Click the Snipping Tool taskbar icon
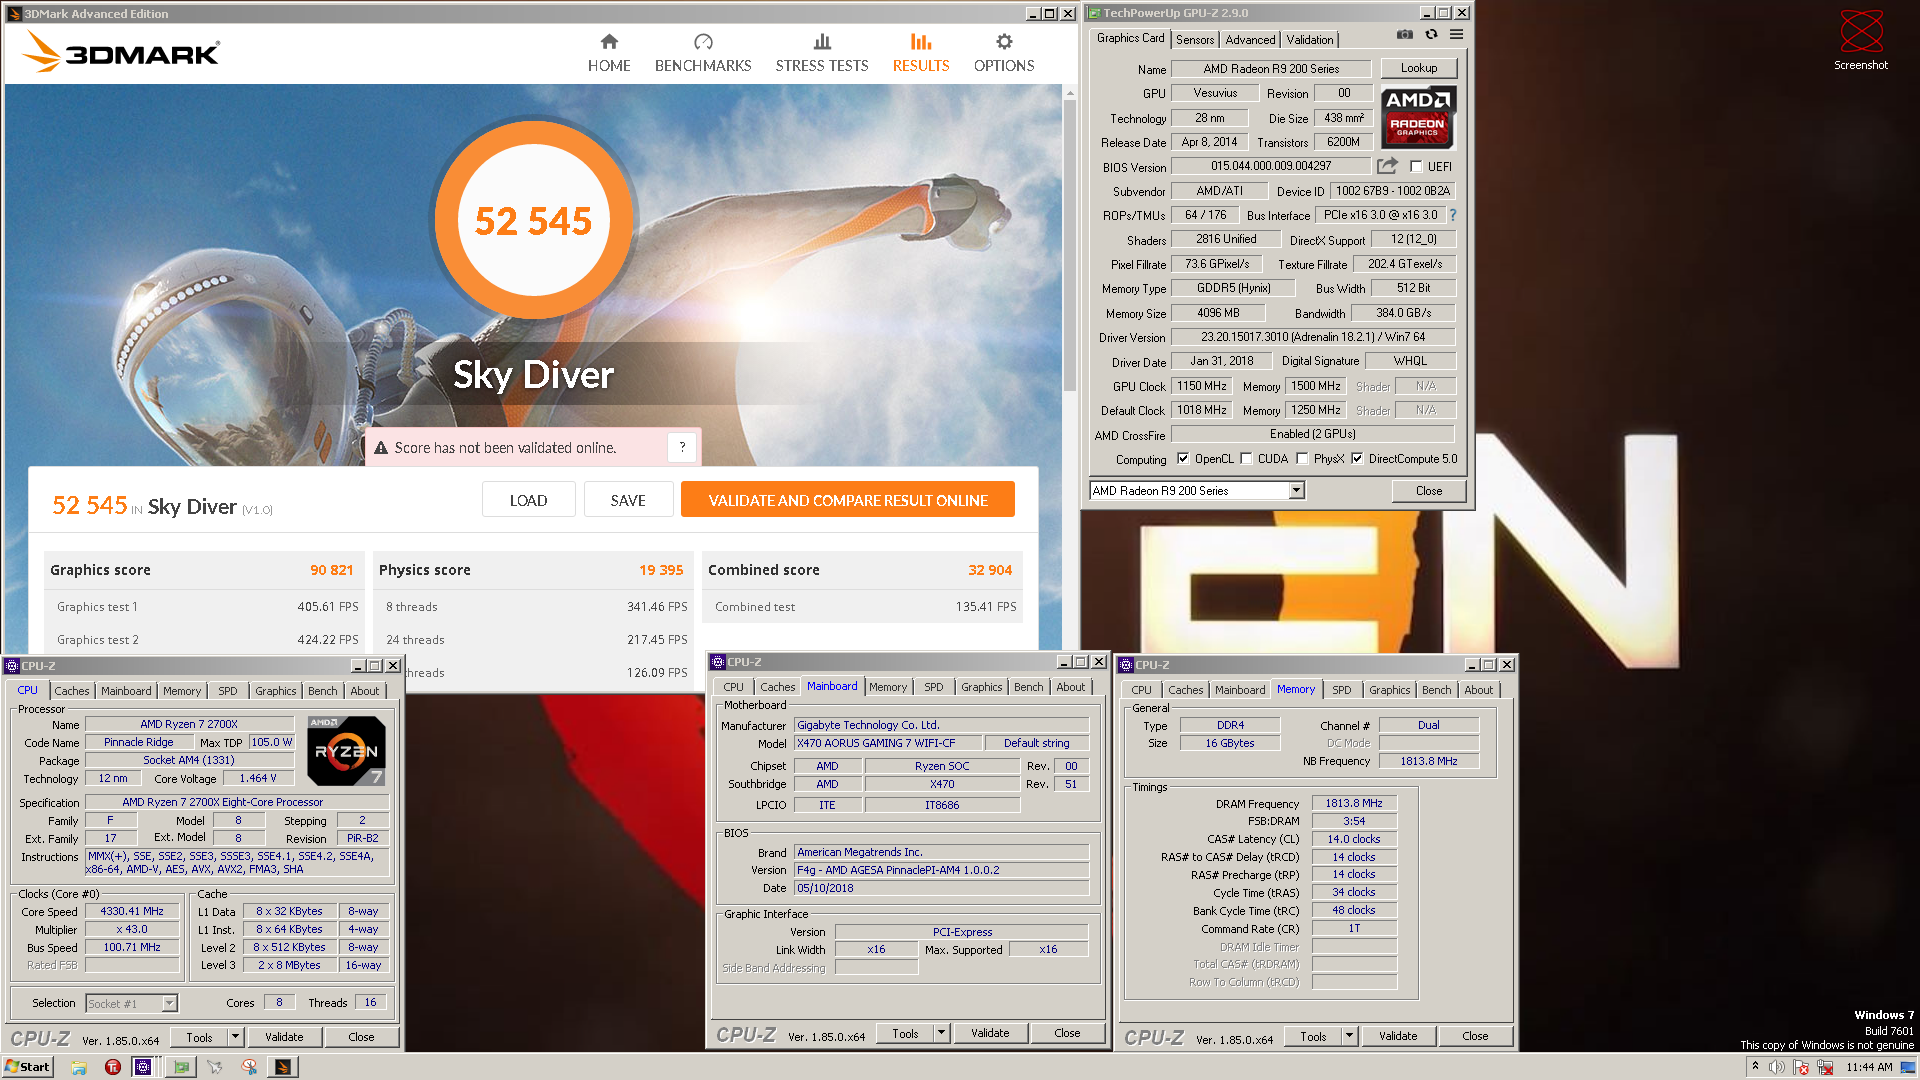 click(249, 1067)
